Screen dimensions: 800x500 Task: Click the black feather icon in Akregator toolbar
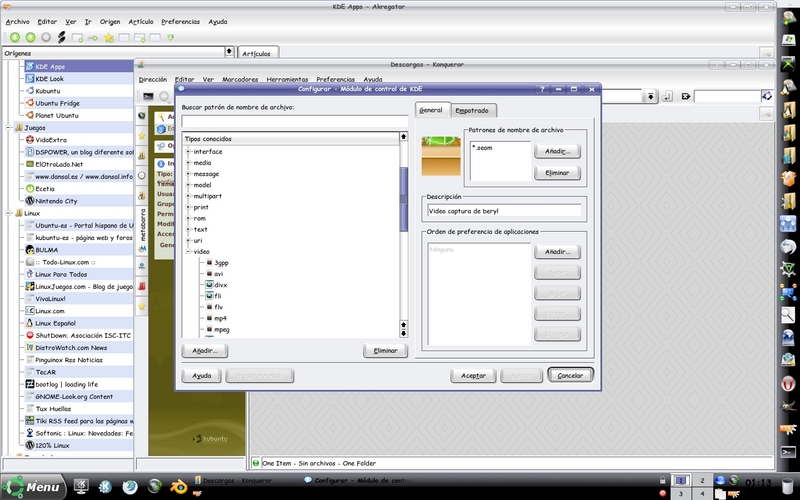pos(61,37)
